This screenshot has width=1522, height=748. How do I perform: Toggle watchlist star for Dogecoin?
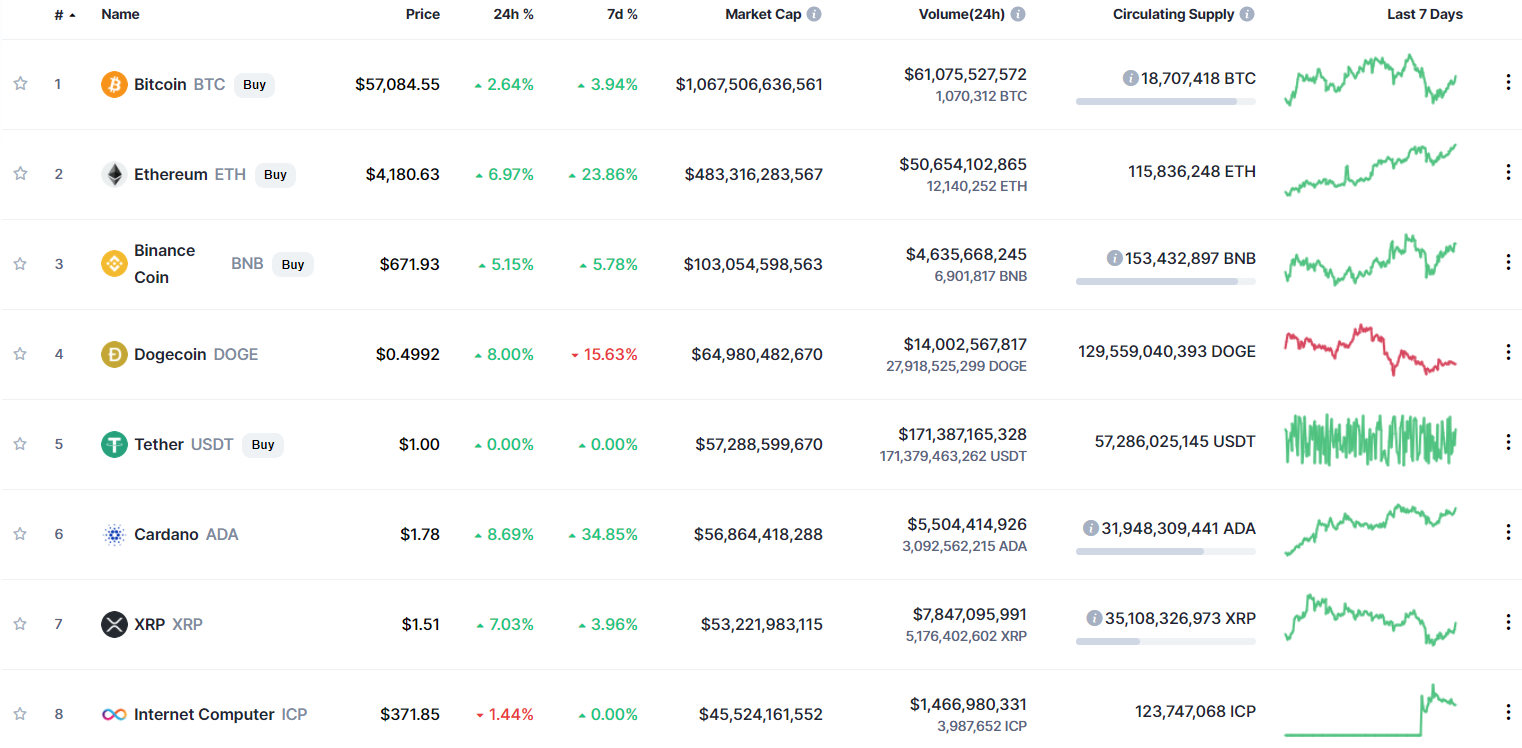(x=20, y=354)
